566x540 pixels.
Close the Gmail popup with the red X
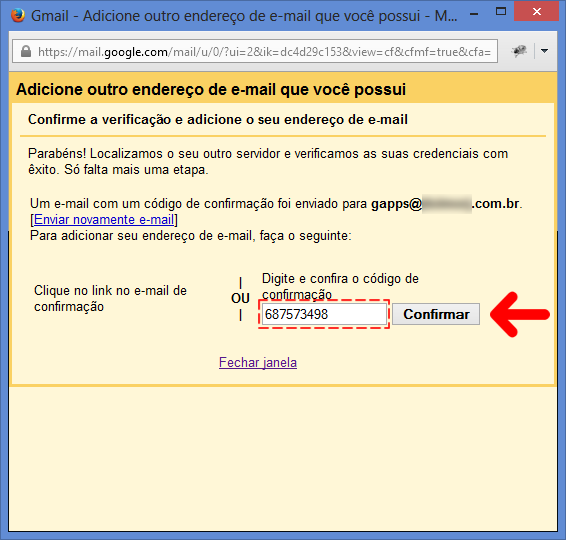click(536, 12)
